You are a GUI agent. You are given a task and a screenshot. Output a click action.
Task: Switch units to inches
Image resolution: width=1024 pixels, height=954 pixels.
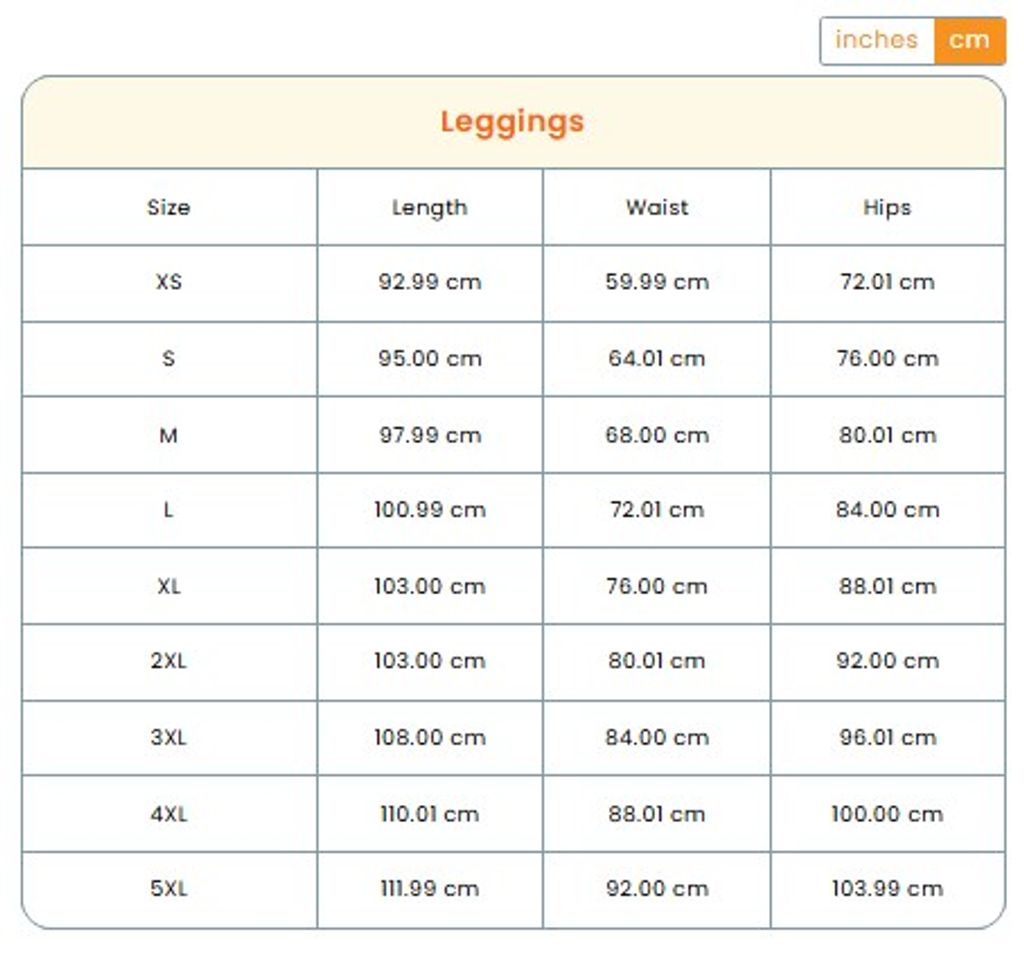pos(876,40)
